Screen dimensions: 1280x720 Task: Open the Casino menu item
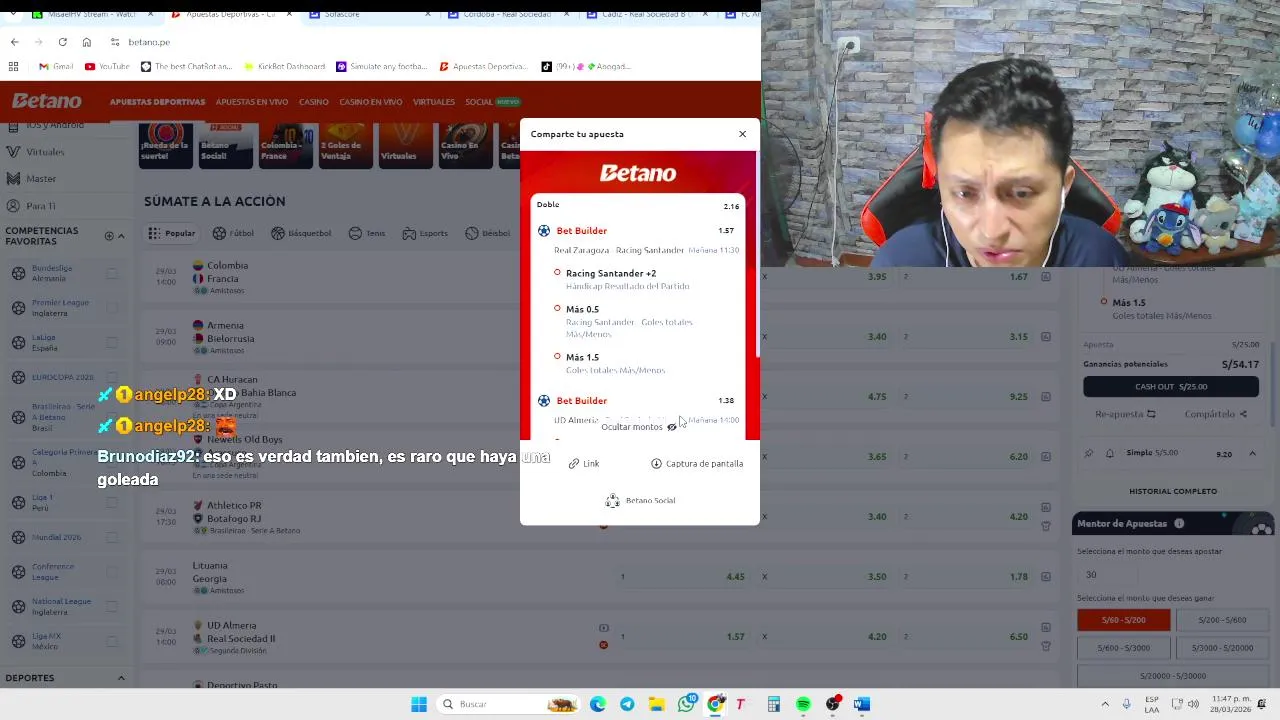pos(313,102)
